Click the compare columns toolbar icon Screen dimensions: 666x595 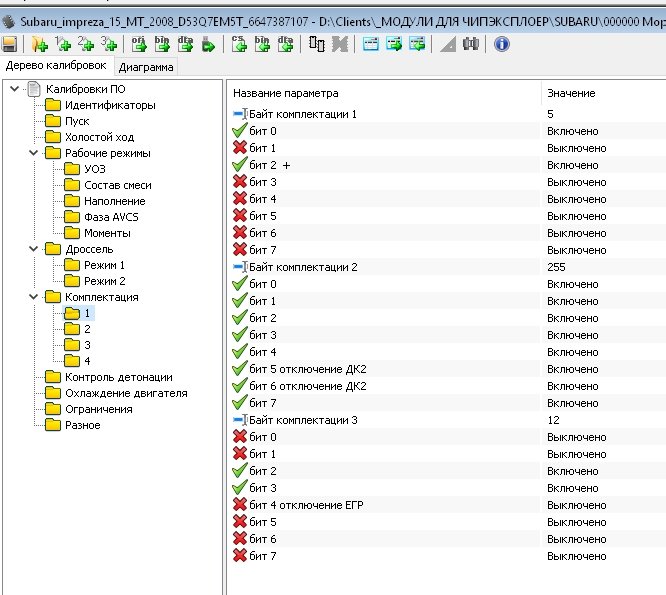[316, 44]
